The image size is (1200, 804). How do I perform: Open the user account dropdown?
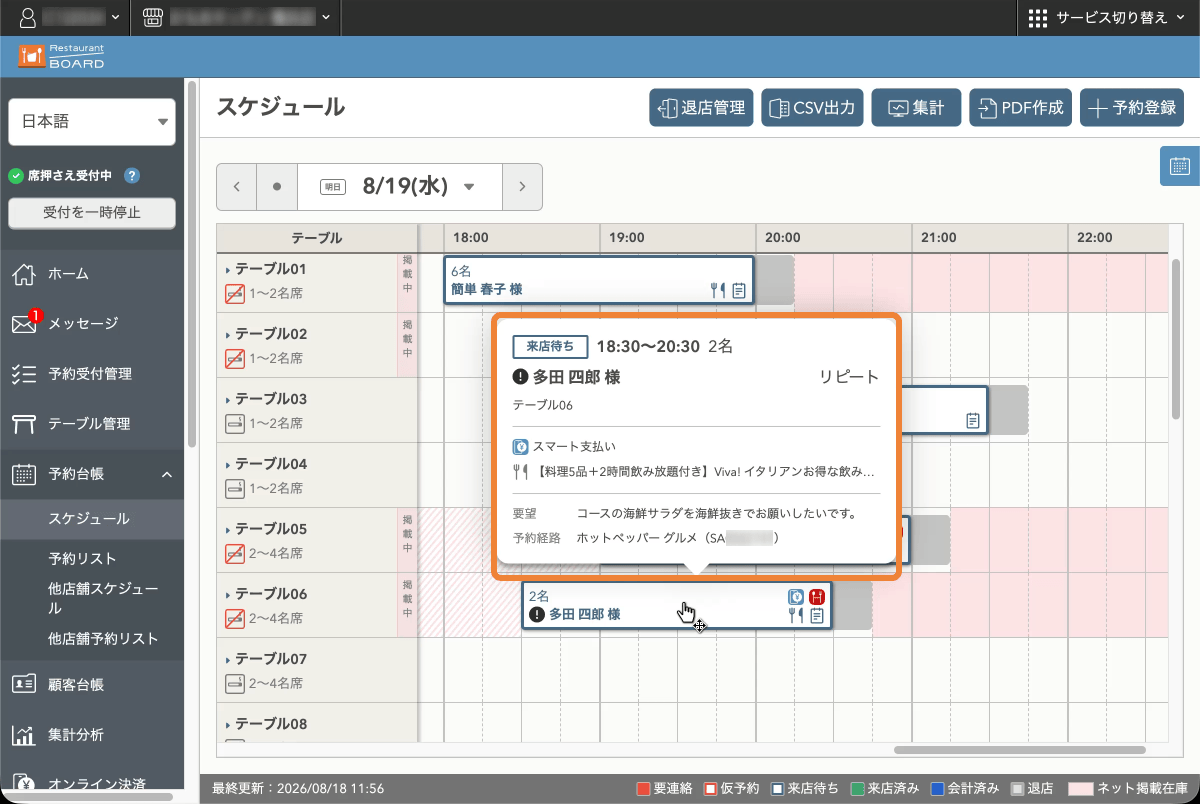[70, 17]
